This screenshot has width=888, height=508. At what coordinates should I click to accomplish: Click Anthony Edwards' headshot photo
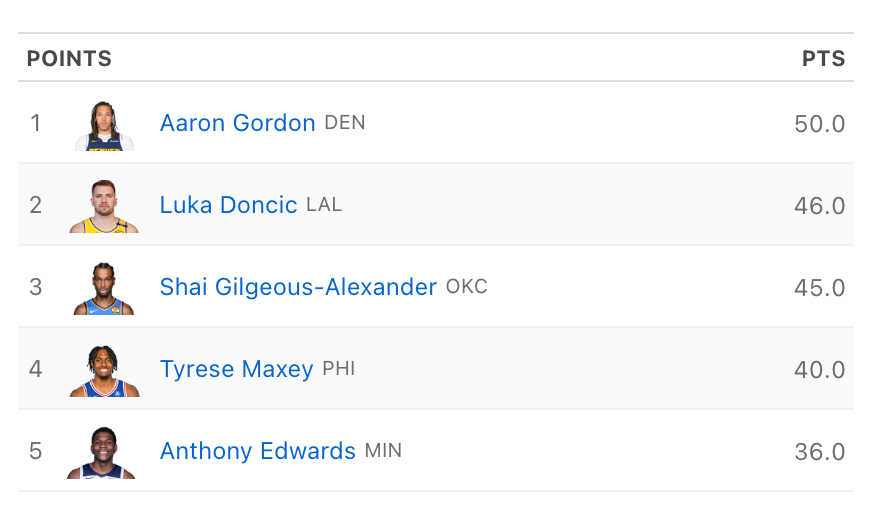coord(102,452)
